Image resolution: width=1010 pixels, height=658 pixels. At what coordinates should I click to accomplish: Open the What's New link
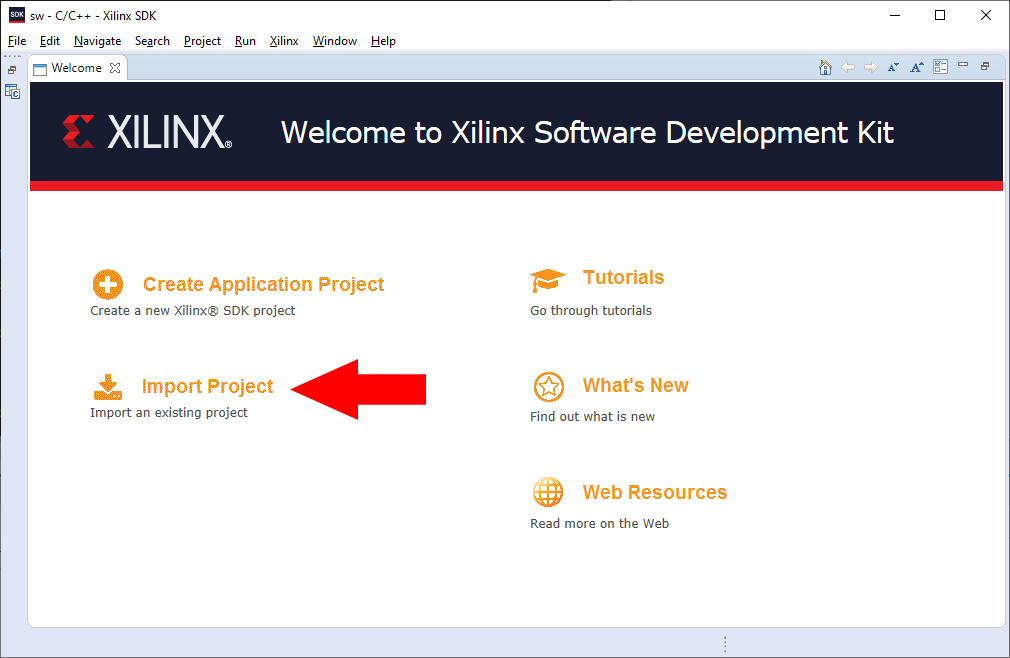click(636, 385)
